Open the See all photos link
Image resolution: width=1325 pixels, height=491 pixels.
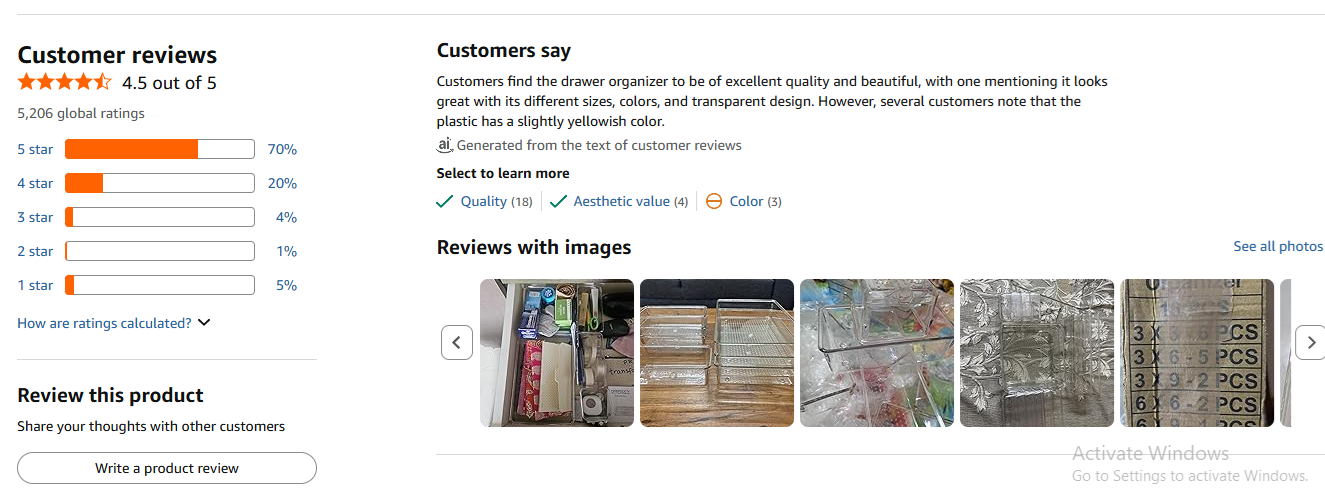point(1277,246)
